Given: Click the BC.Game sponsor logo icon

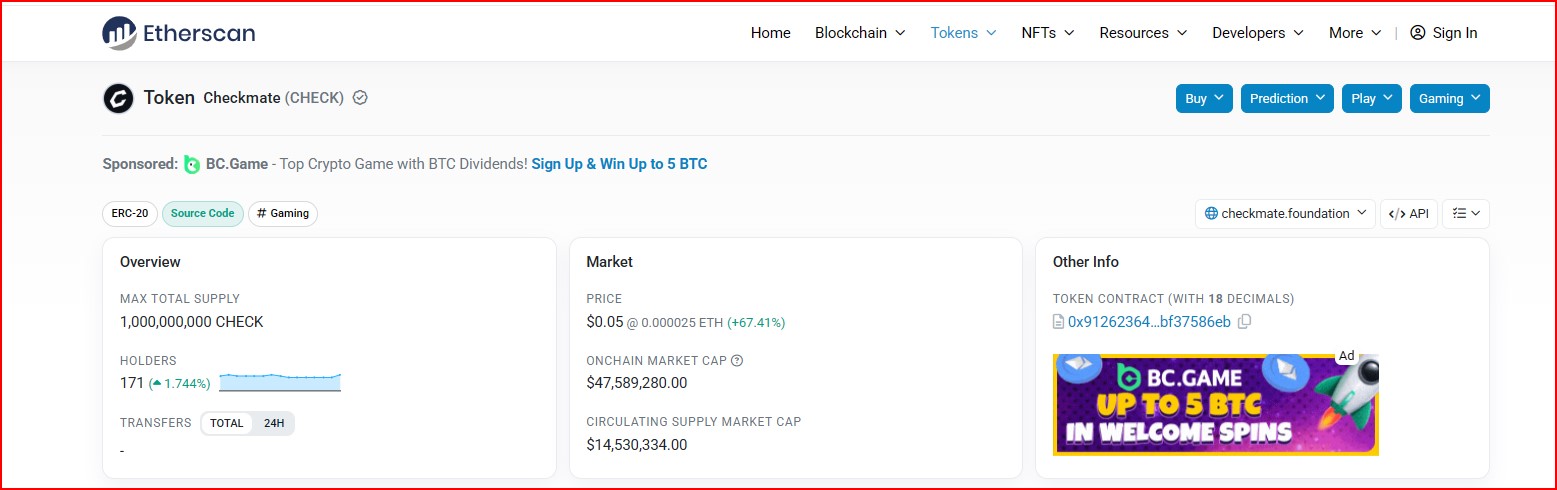Looking at the screenshot, I should pos(192,164).
